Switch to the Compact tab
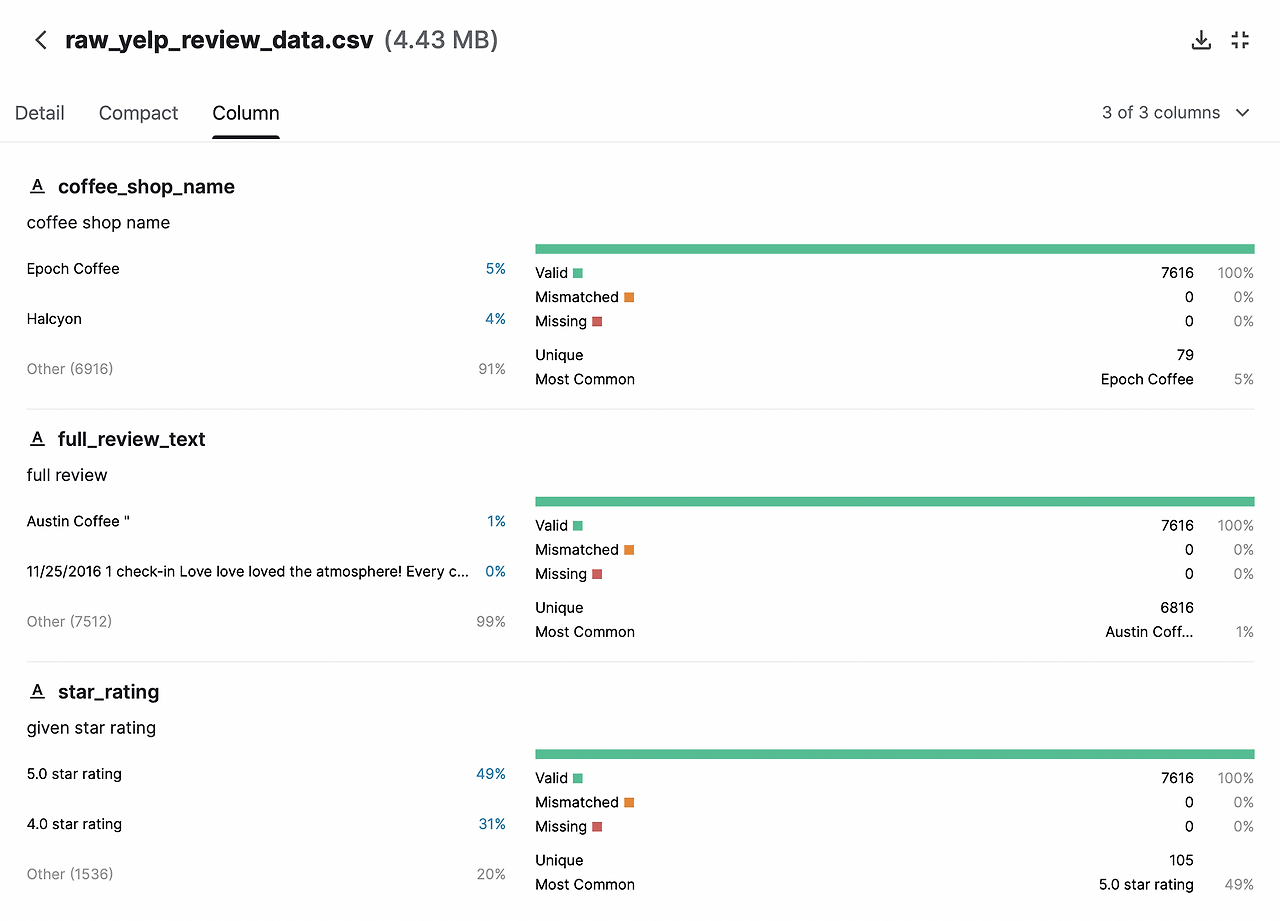The image size is (1280, 921). coord(139,113)
